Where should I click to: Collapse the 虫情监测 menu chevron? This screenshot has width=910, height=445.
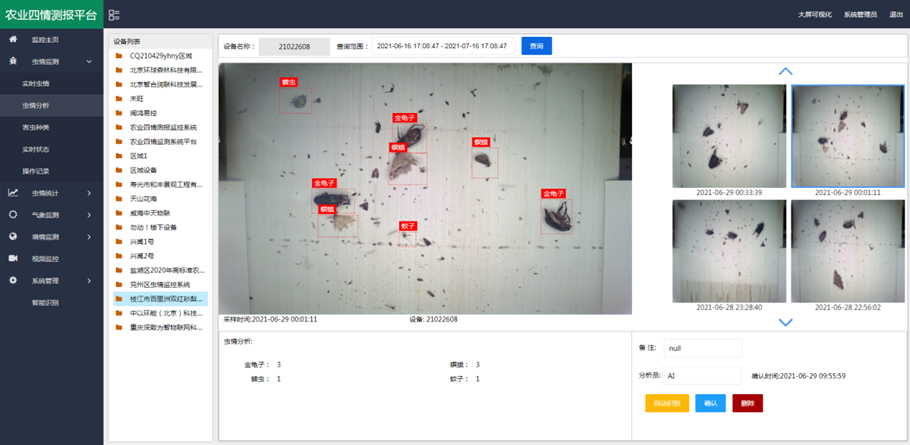coord(89,62)
